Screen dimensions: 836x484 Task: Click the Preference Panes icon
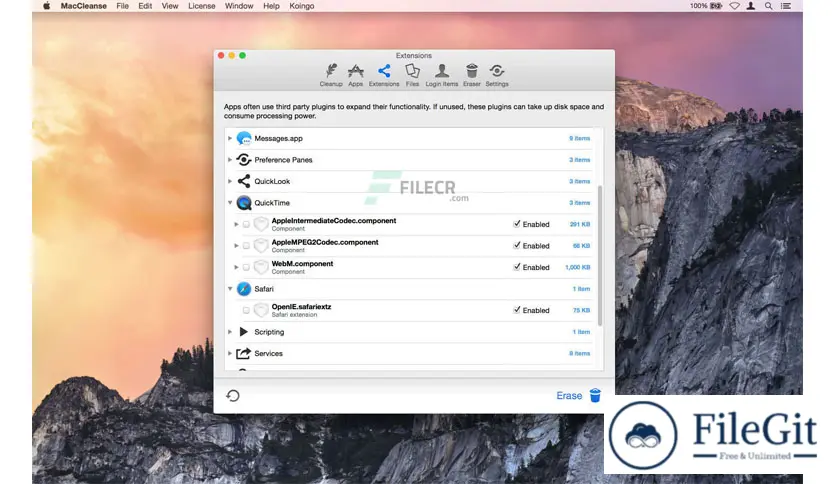[244, 159]
